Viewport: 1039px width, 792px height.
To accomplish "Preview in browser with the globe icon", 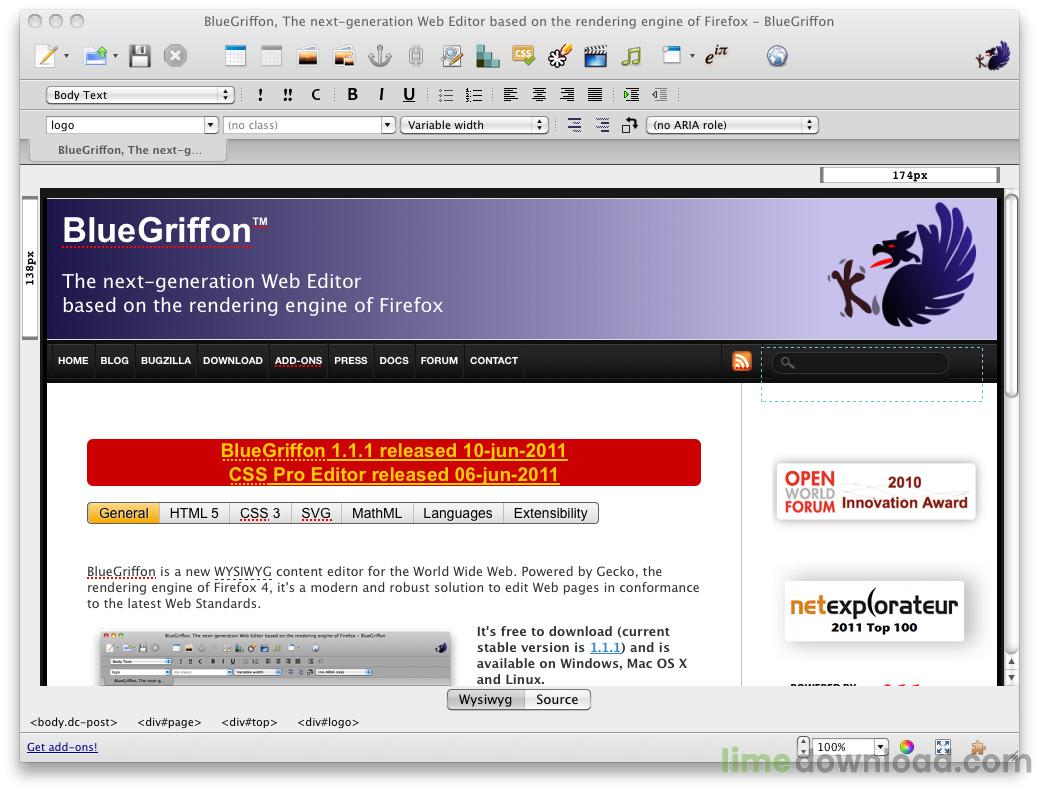I will pyautogui.click(x=777, y=56).
